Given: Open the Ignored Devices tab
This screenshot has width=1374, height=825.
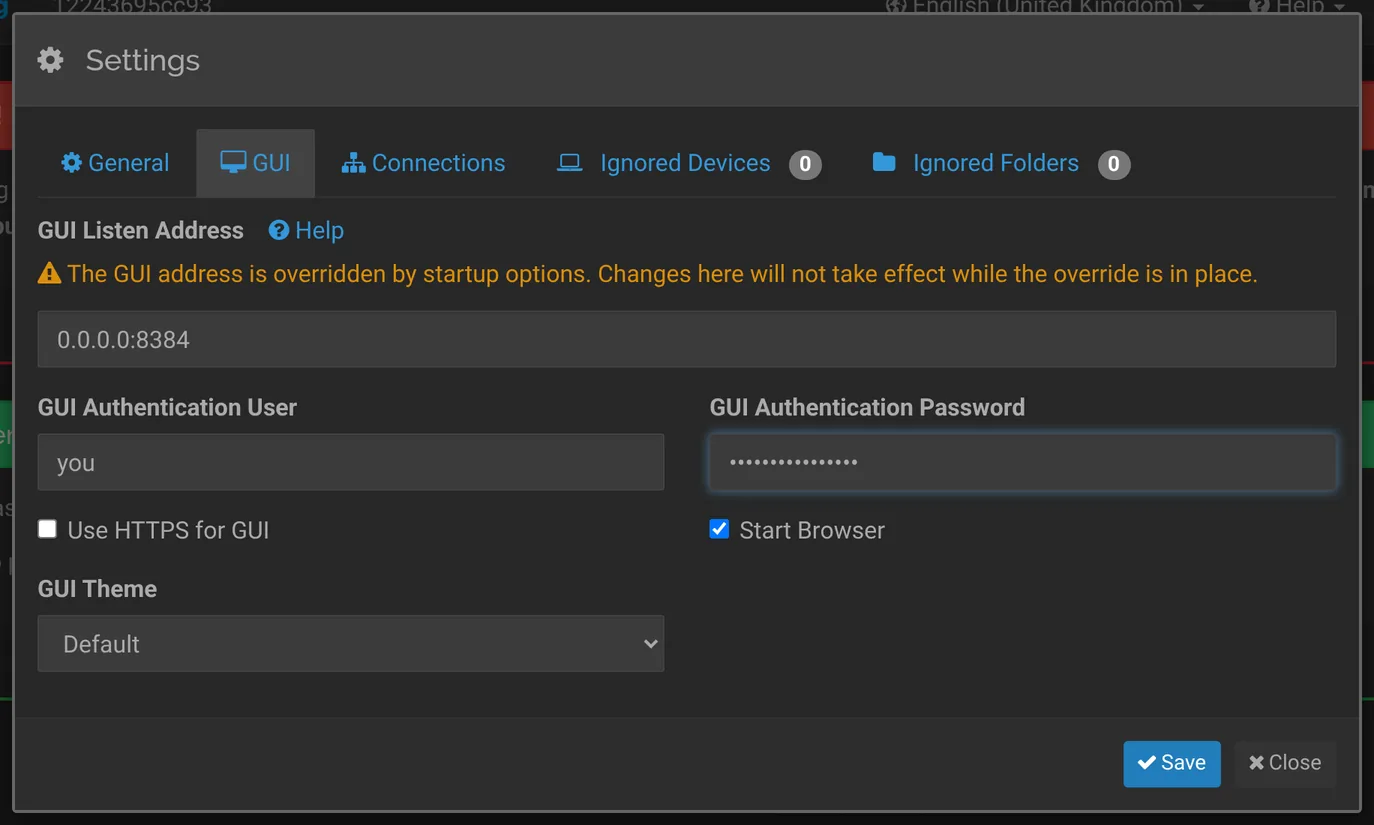Looking at the screenshot, I should [689, 163].
